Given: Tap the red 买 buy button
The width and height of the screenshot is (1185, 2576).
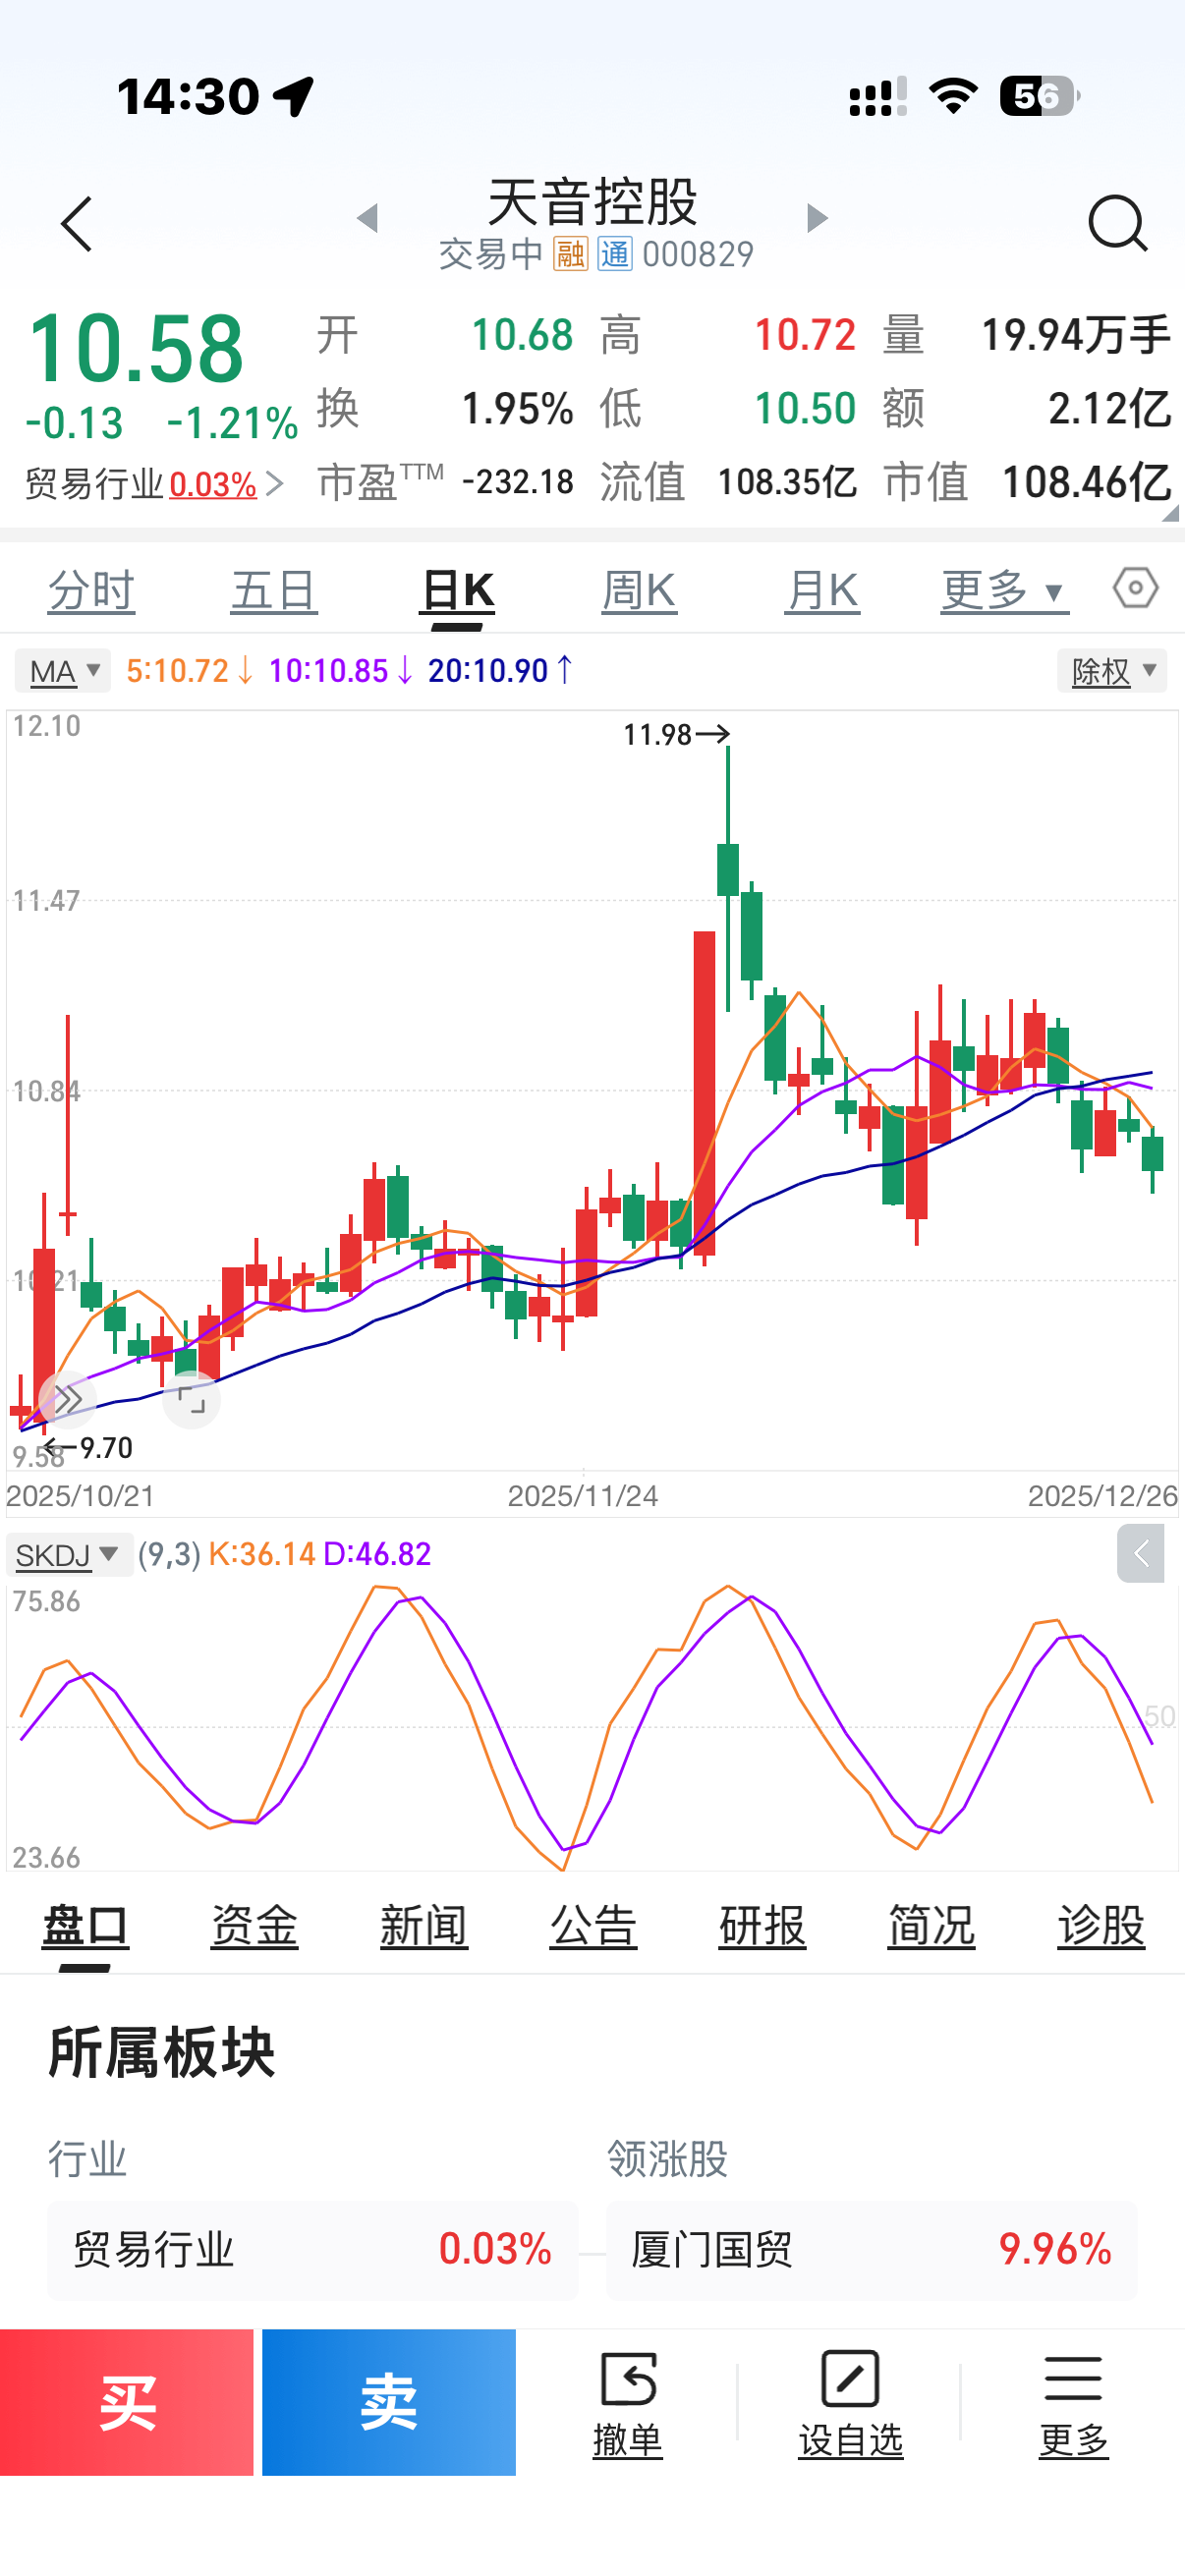Looking at the screenshot, I should coord(127,2402).
